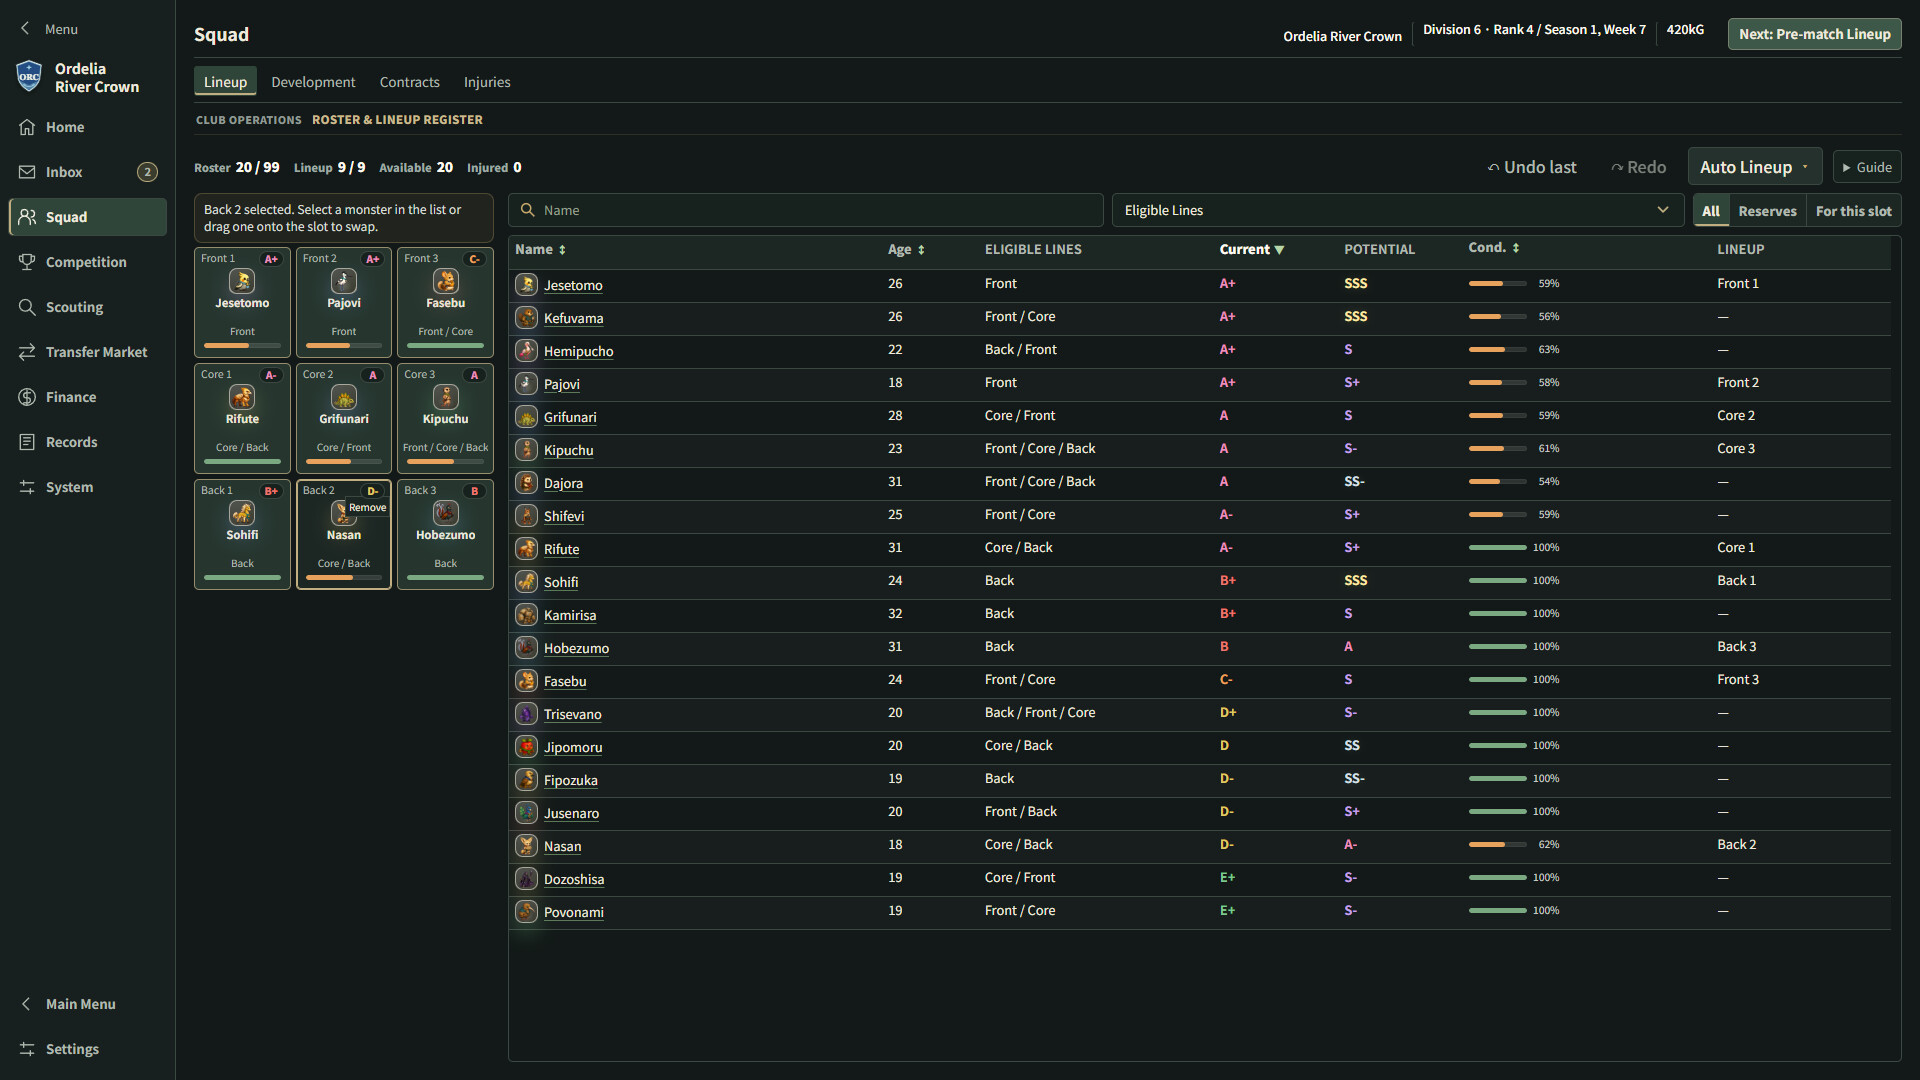Sort by Current rating column
This screenshot has width=1920, height=1080.
click(x=1252, y=249)
